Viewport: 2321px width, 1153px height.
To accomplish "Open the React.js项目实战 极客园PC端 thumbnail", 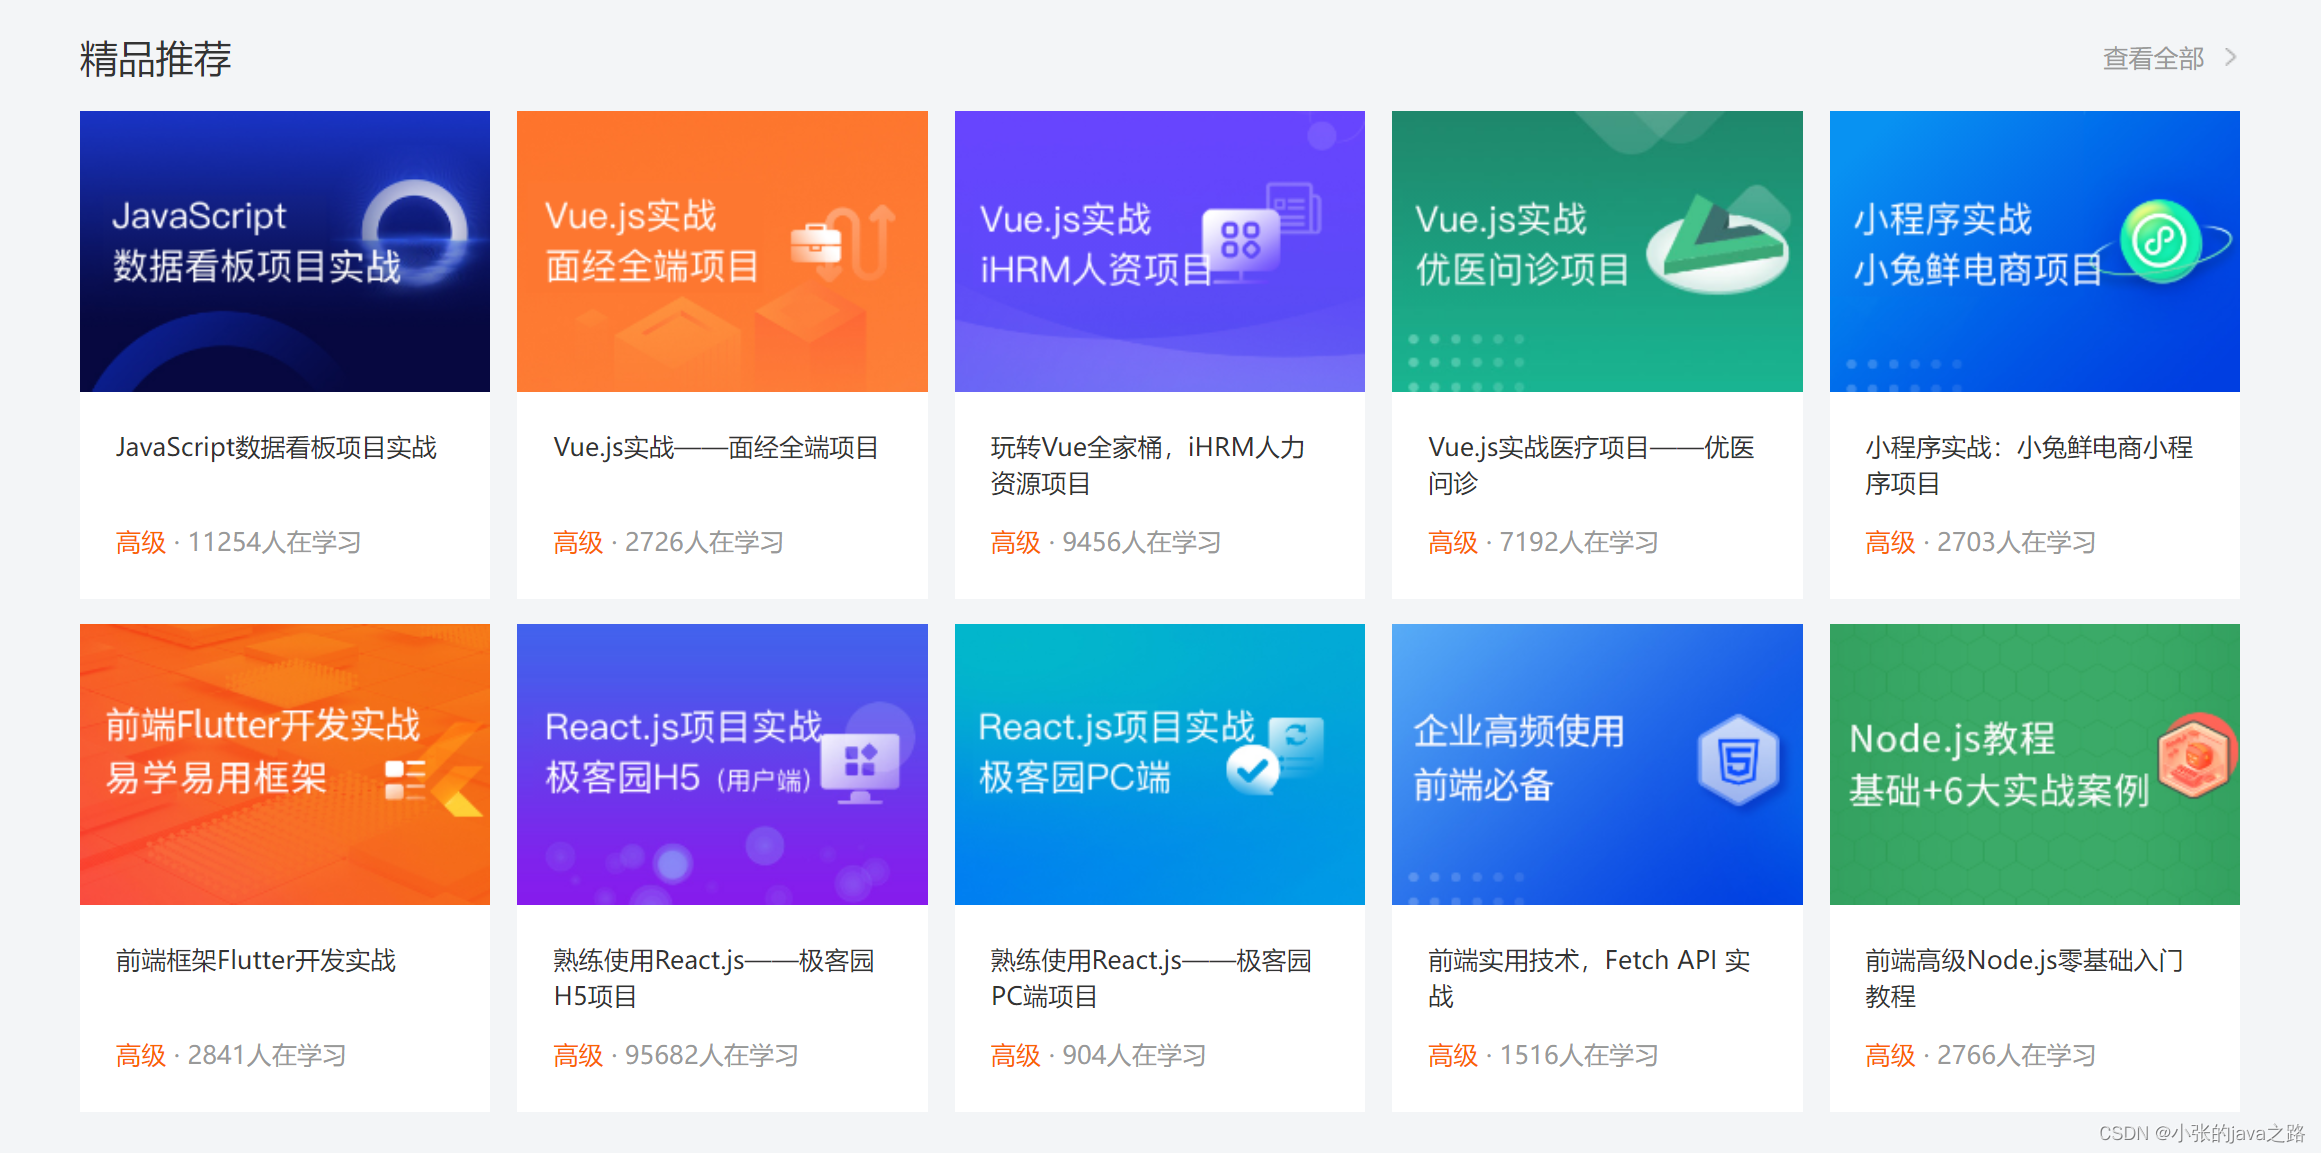I will pyautogui.click(x=1160, y=764).
